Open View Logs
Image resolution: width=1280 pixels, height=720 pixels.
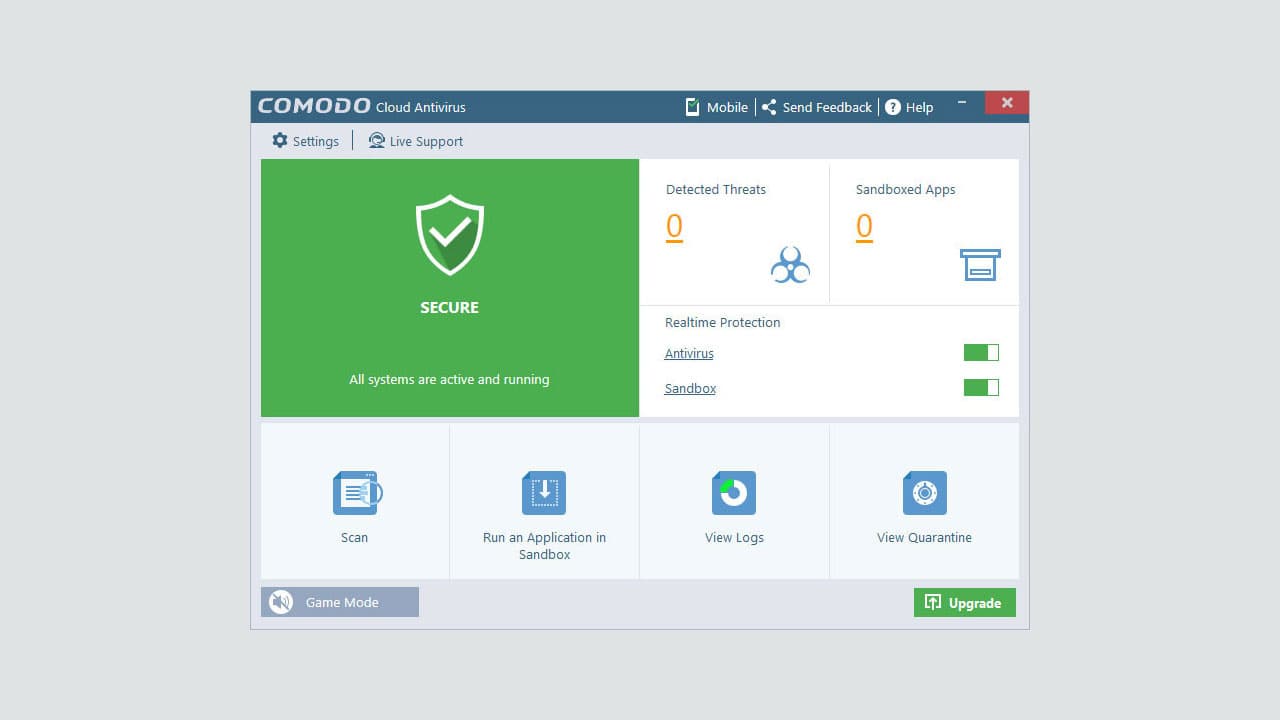click(733, 492)
